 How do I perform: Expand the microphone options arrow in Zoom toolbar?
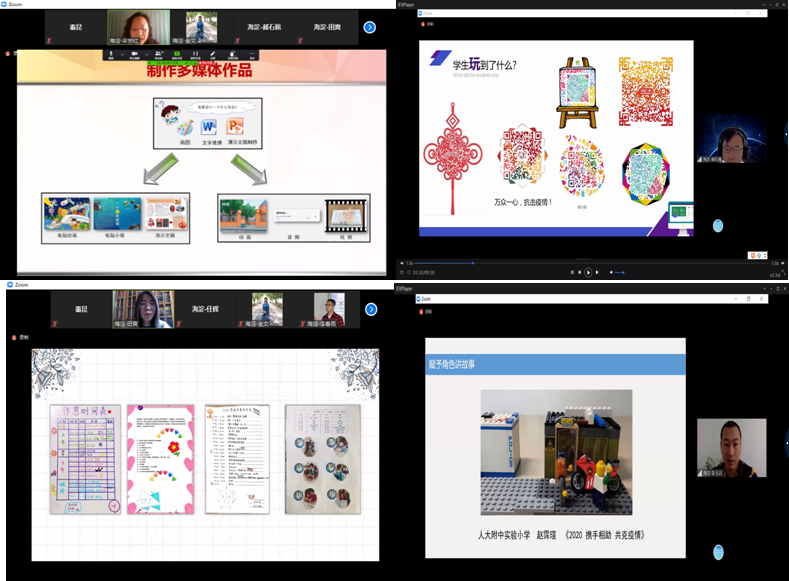122,55
